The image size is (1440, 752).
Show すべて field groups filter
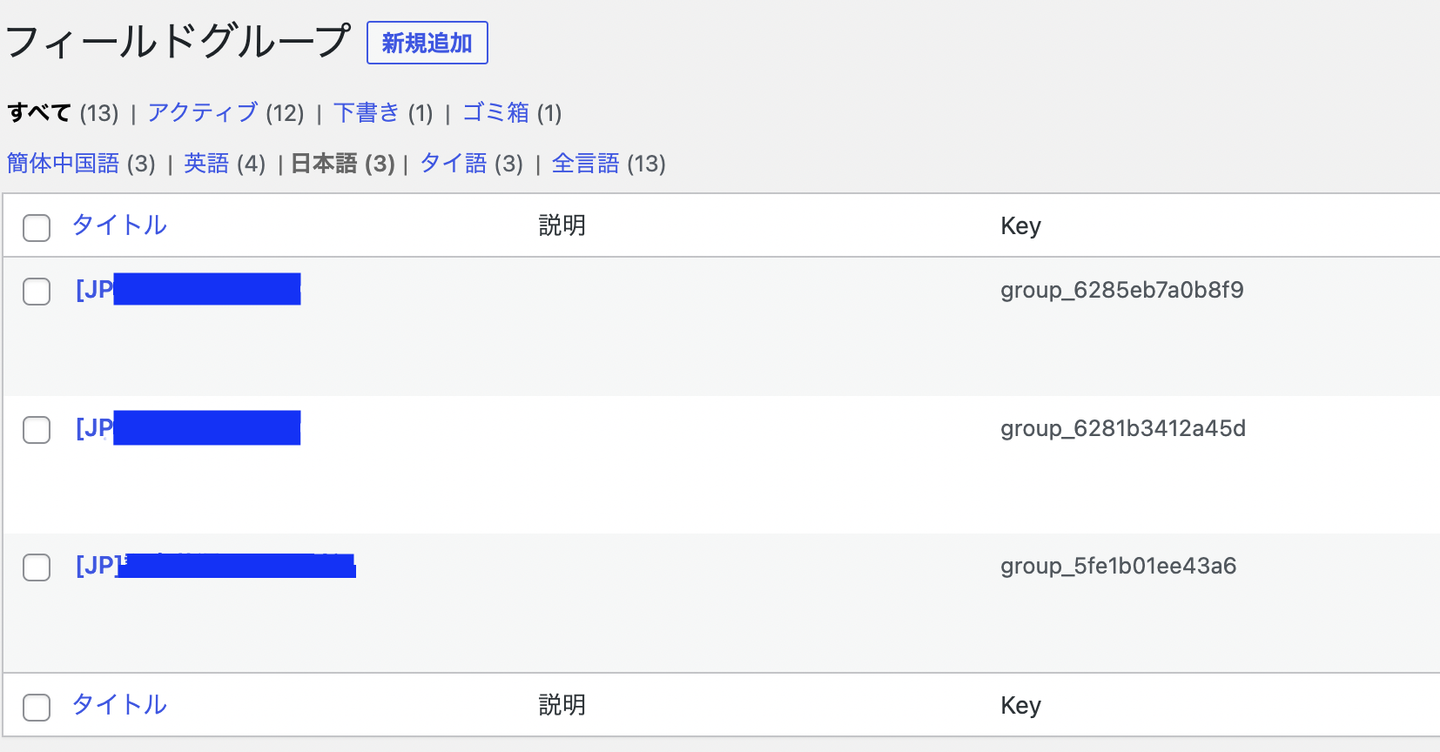[x=40, y=113]
